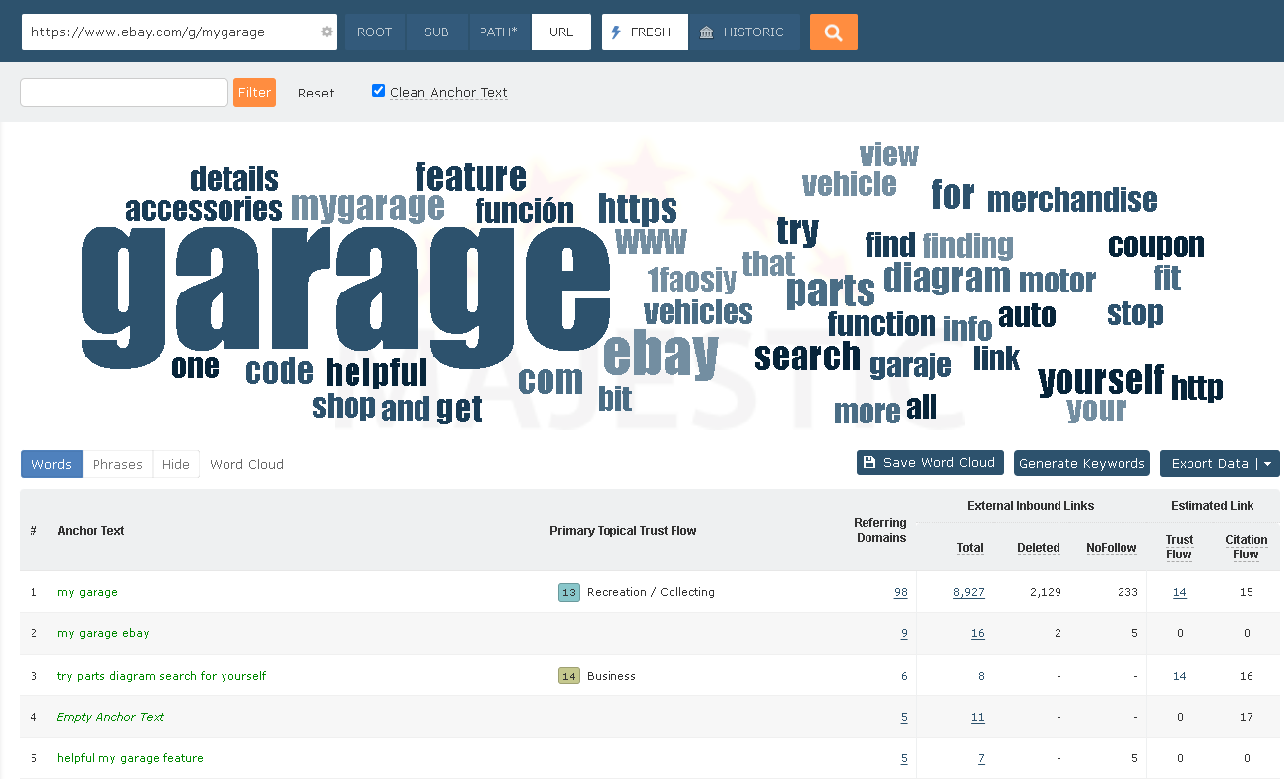Screen dimensions: 1284x779
Task: Switch analysis scope to ROOT
Action: coord(373,31)
